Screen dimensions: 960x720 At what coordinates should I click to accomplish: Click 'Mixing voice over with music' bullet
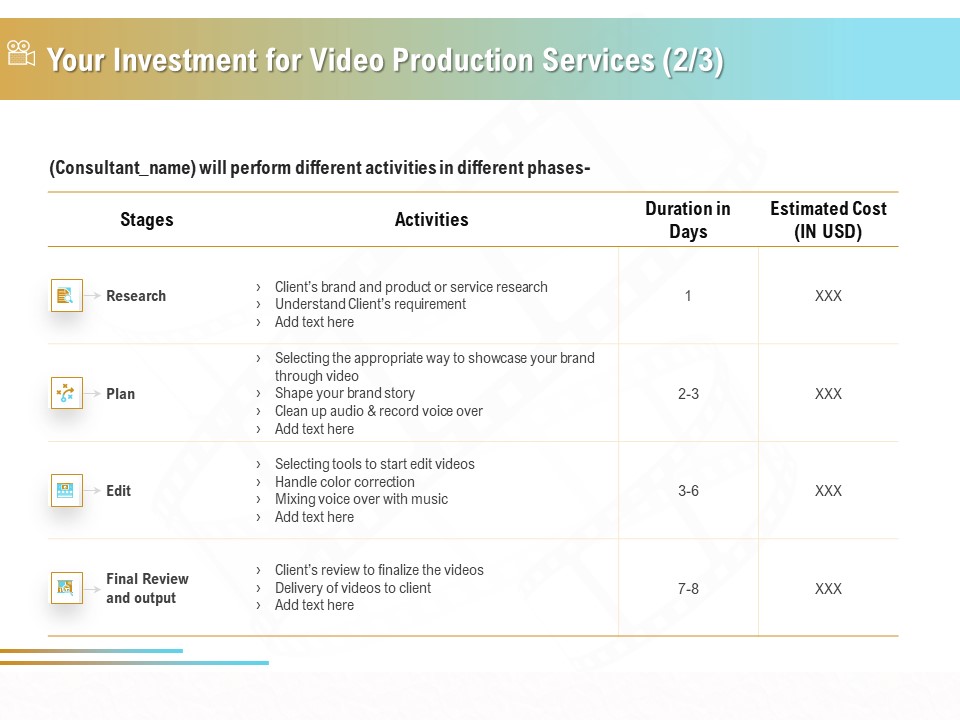point(361,499)
